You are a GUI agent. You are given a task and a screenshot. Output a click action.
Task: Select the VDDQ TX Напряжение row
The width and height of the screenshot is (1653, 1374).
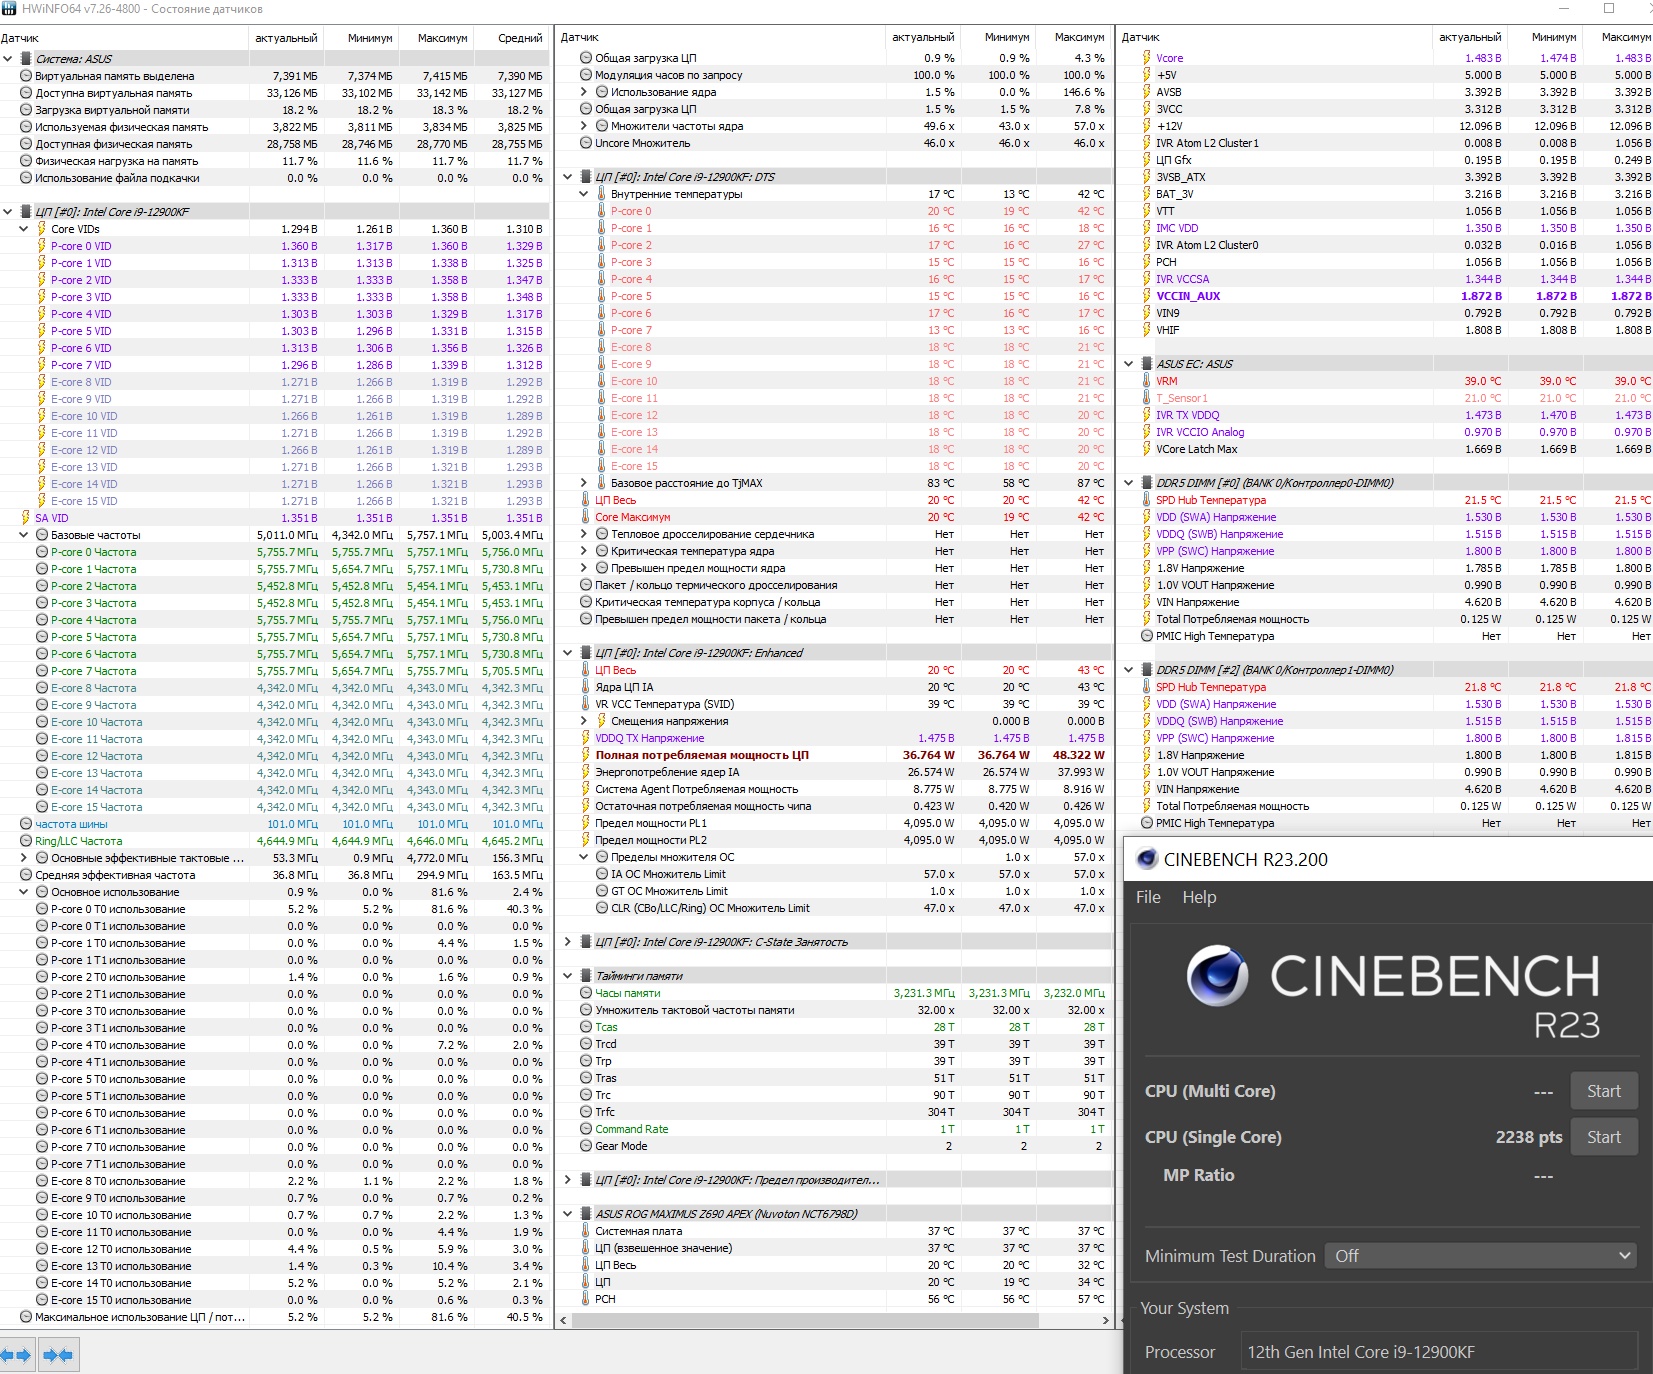(x=835, y=738)
